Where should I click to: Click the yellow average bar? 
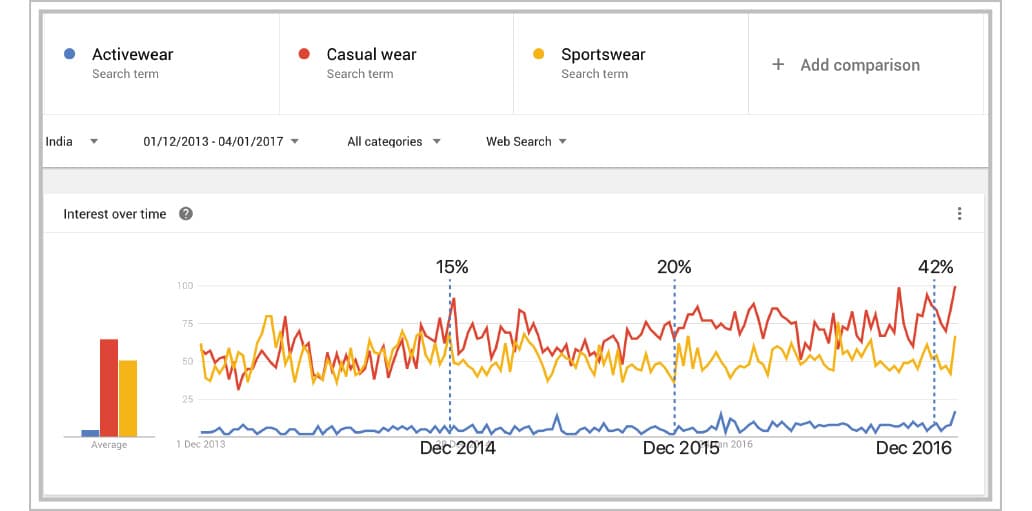click(127, 398)
